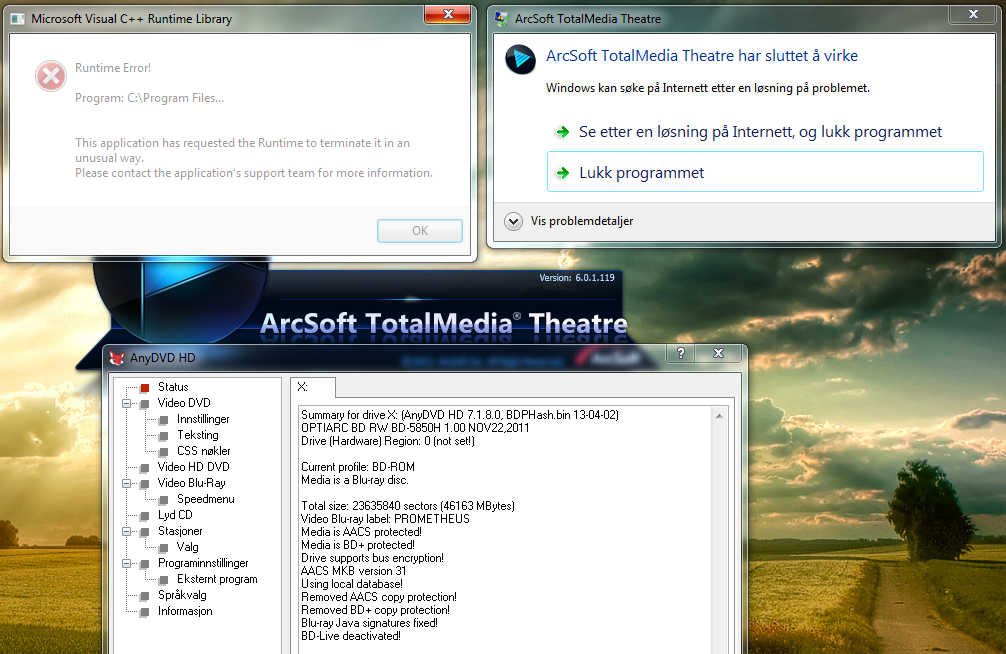
Task: Click 'Video Blu-ray label: PROMETHEUS' line
Action: point(385,519)
